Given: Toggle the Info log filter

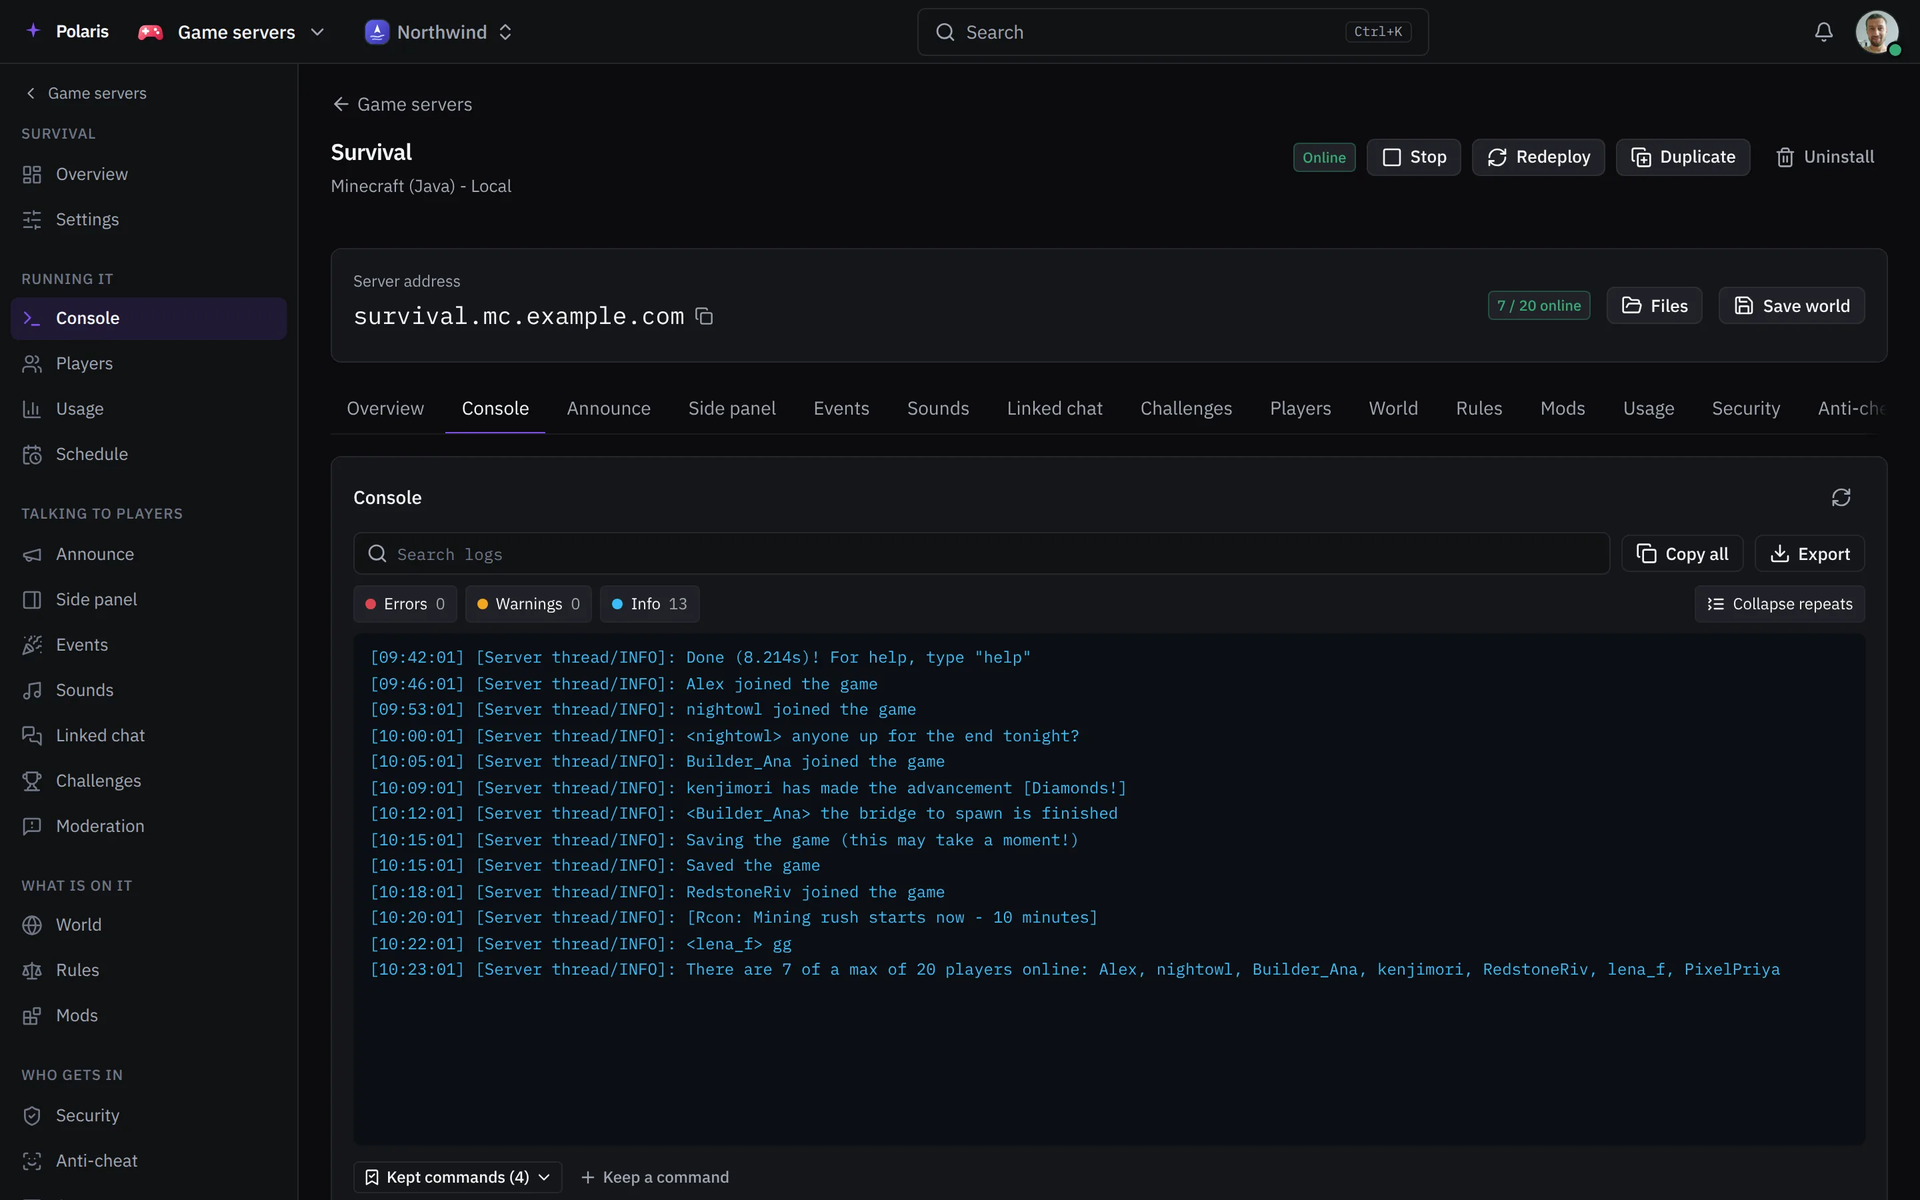Looking at the screenshot, I should coord(649,604).
